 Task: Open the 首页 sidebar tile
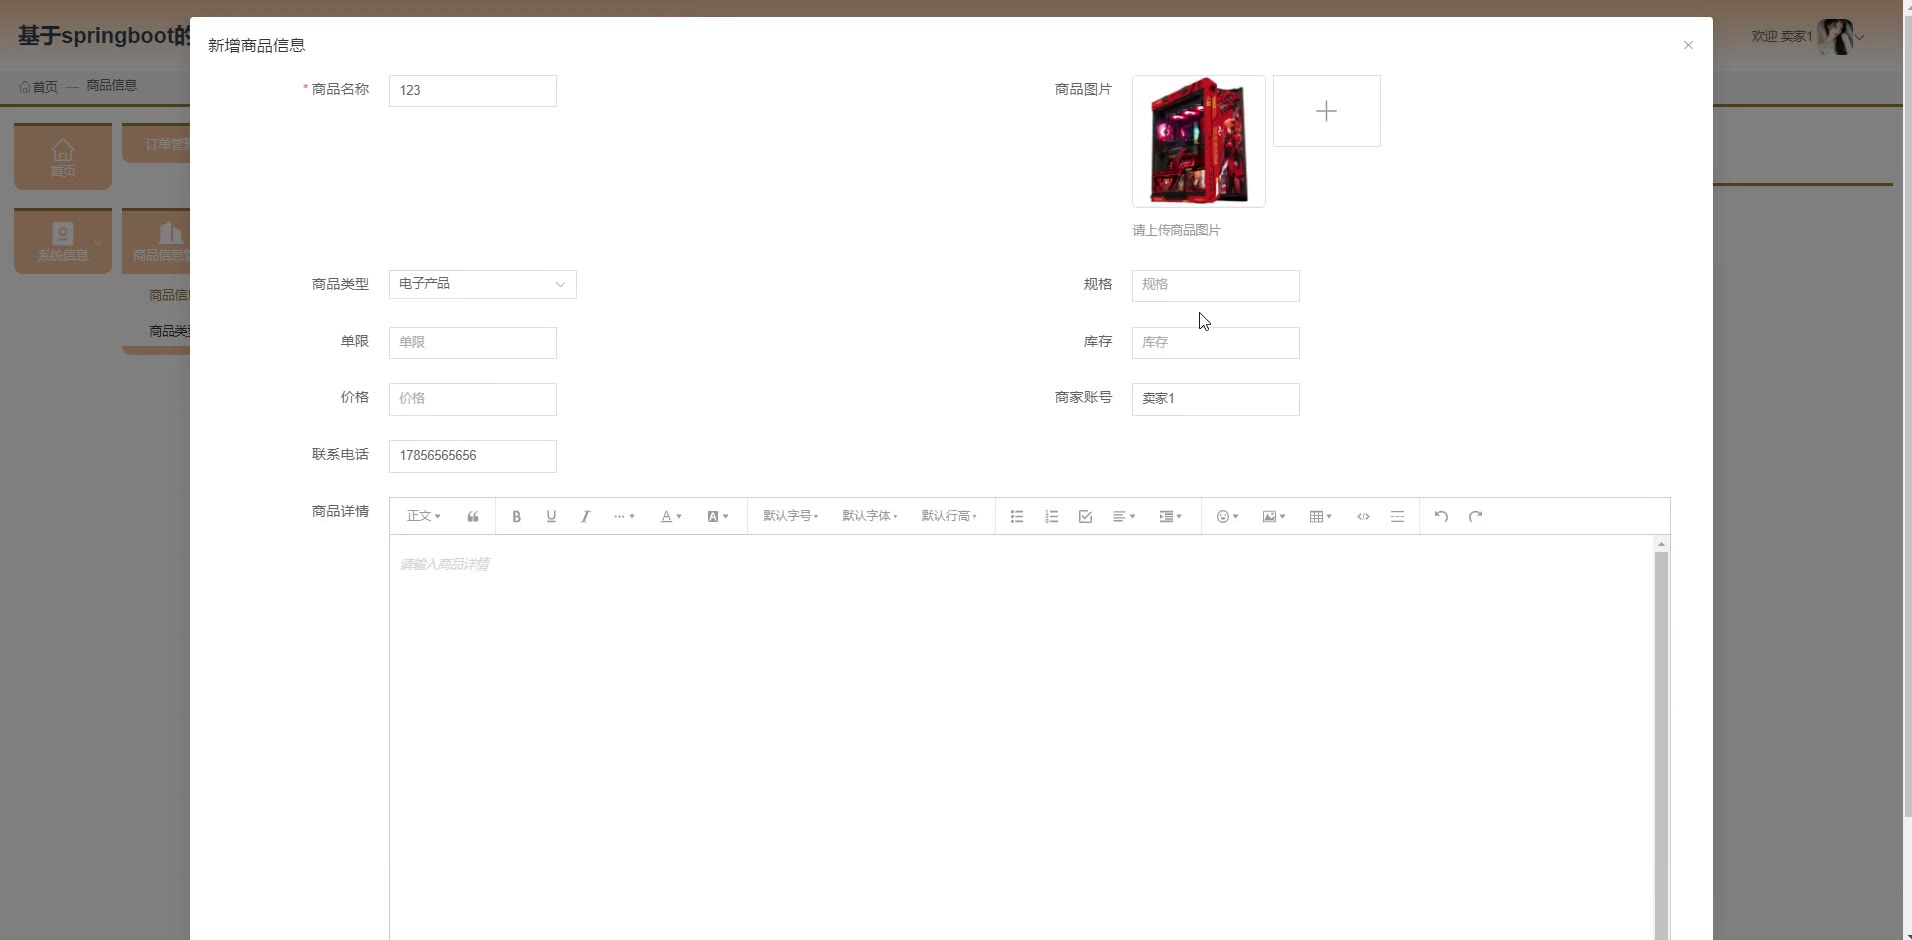tap(63, 157)
